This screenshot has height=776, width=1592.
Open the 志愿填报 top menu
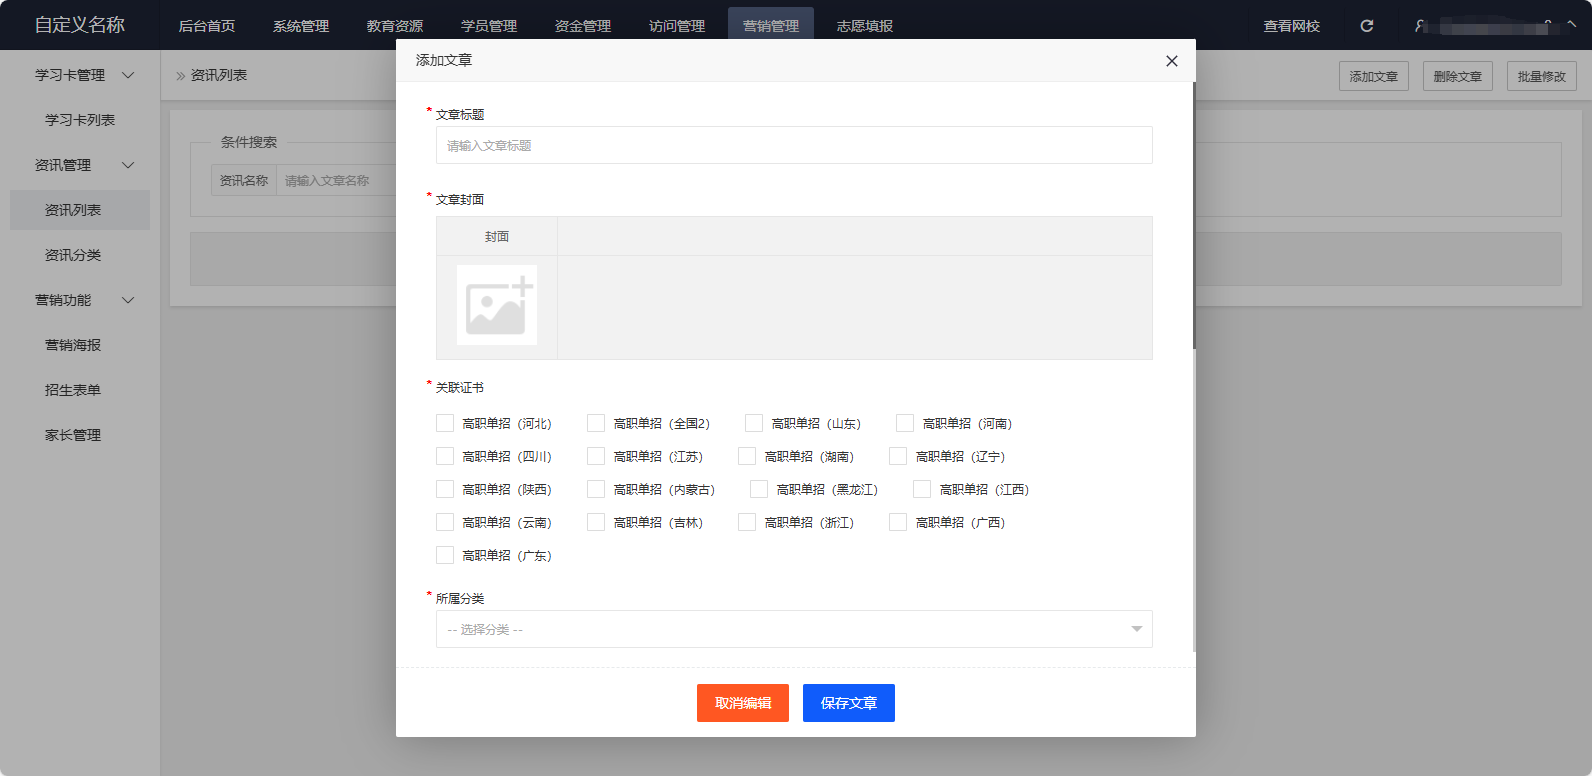865,26
